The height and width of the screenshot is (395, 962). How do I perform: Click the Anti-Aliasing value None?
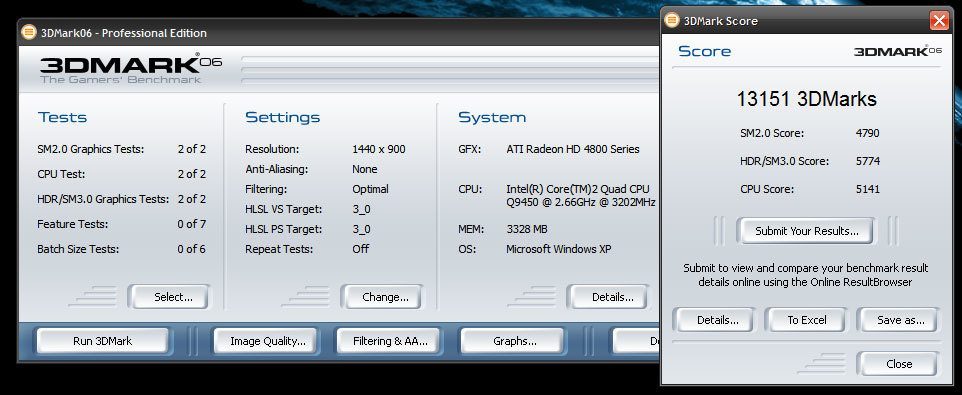pyautogui.click(x=364, y=169)
